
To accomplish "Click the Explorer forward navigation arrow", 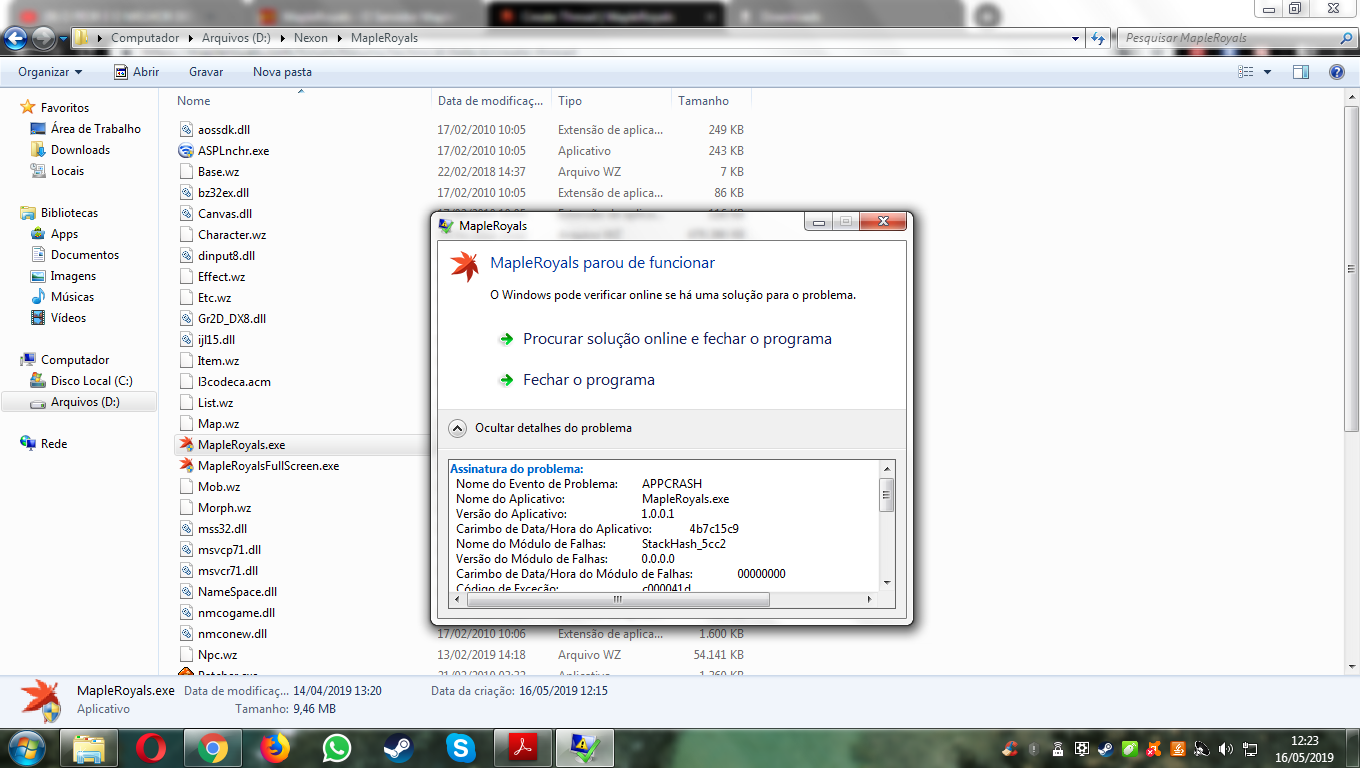I will click(x=44, y=38).
